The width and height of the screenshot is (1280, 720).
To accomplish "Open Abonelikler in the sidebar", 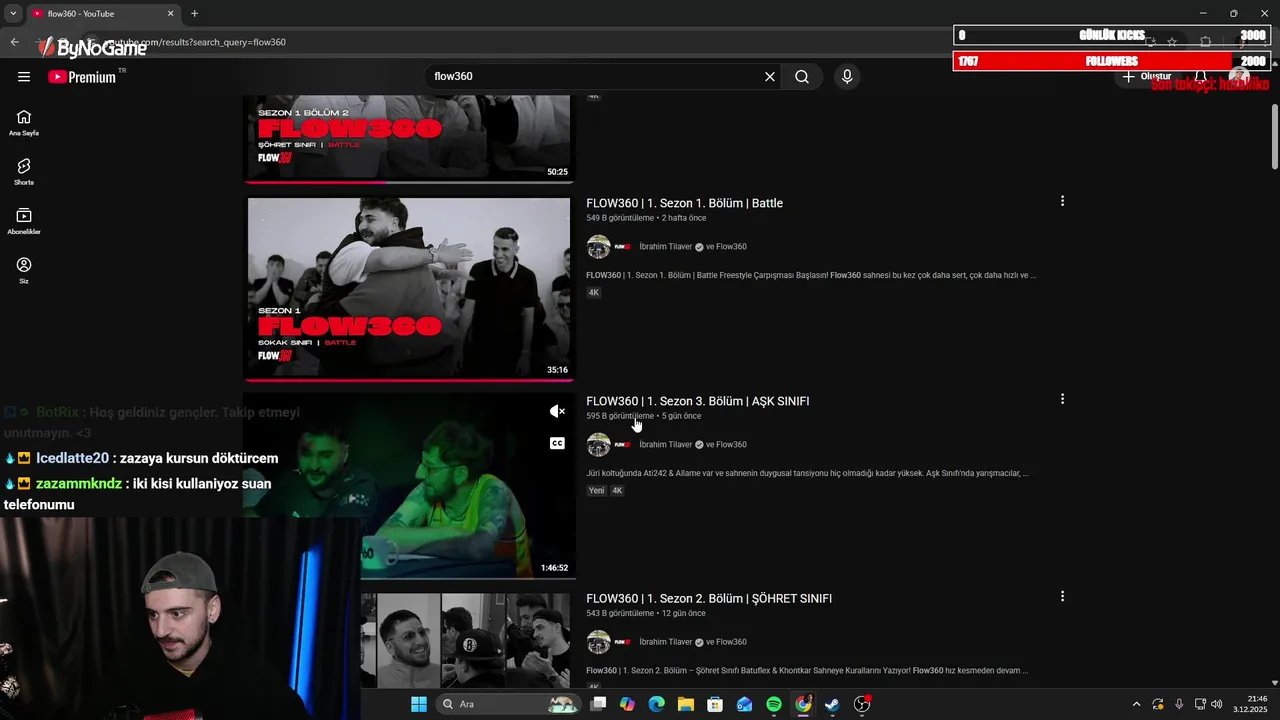I will pos(24,221).
